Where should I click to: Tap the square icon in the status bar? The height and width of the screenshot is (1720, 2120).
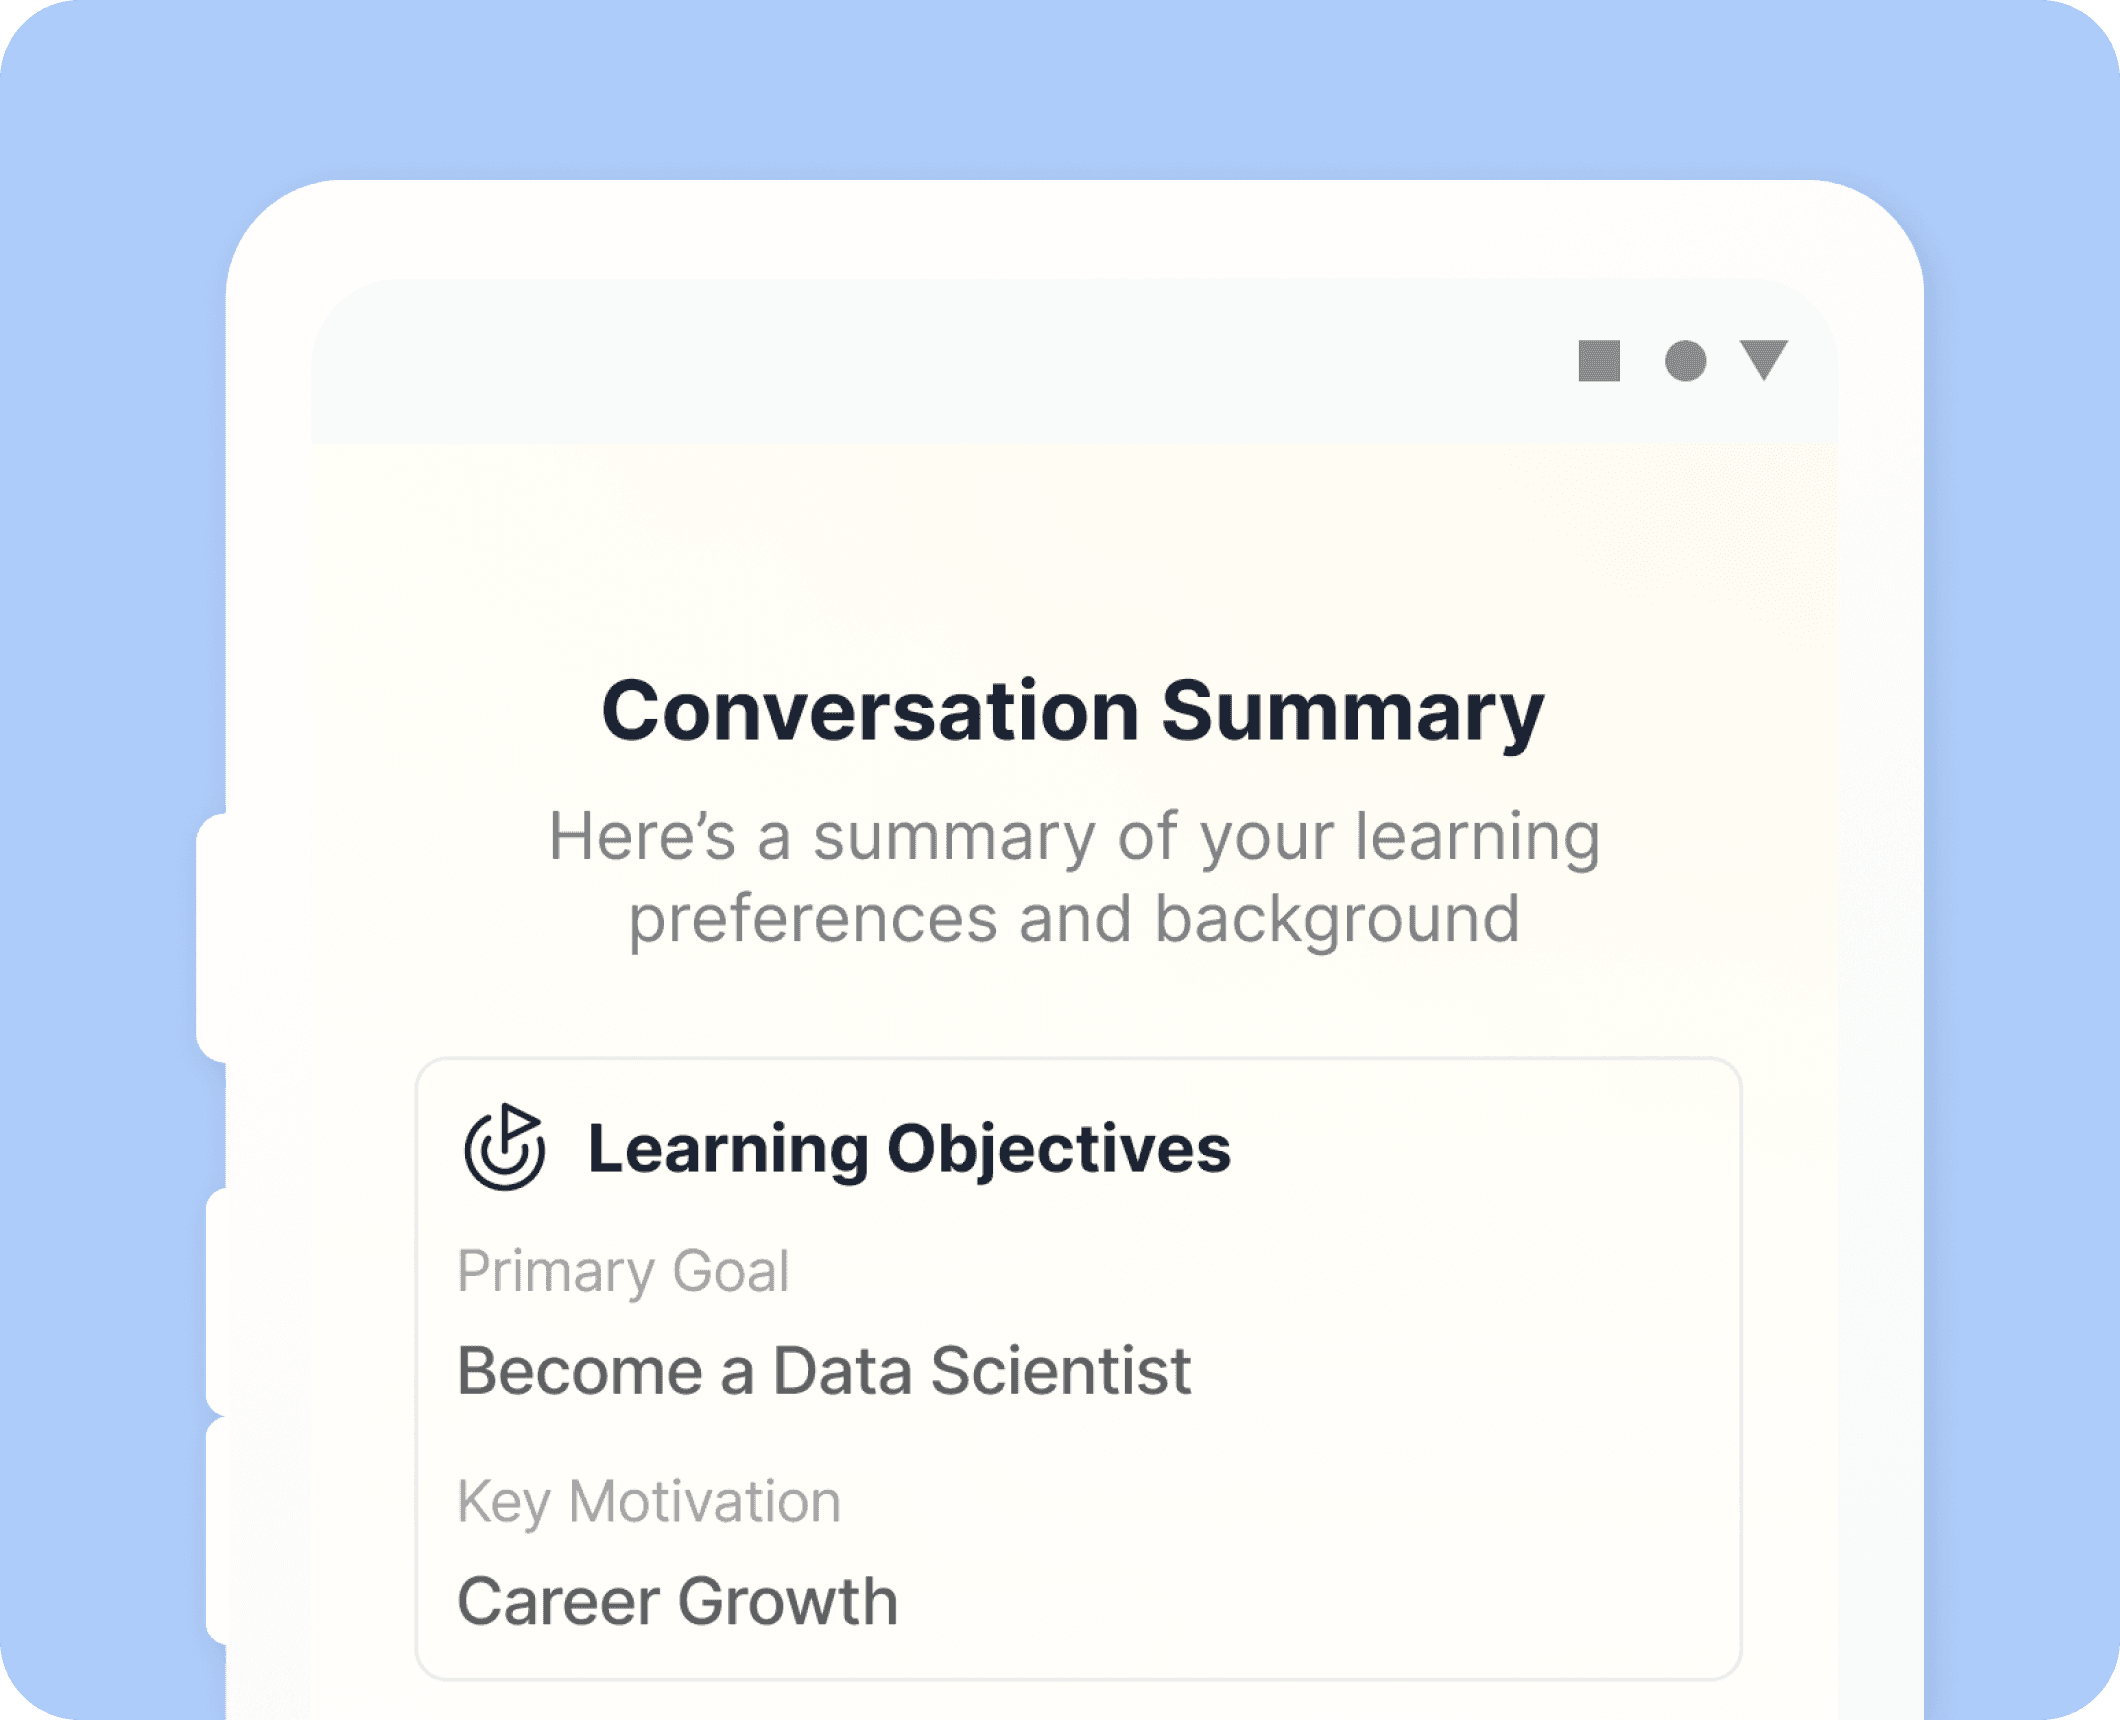(1598, 361)
